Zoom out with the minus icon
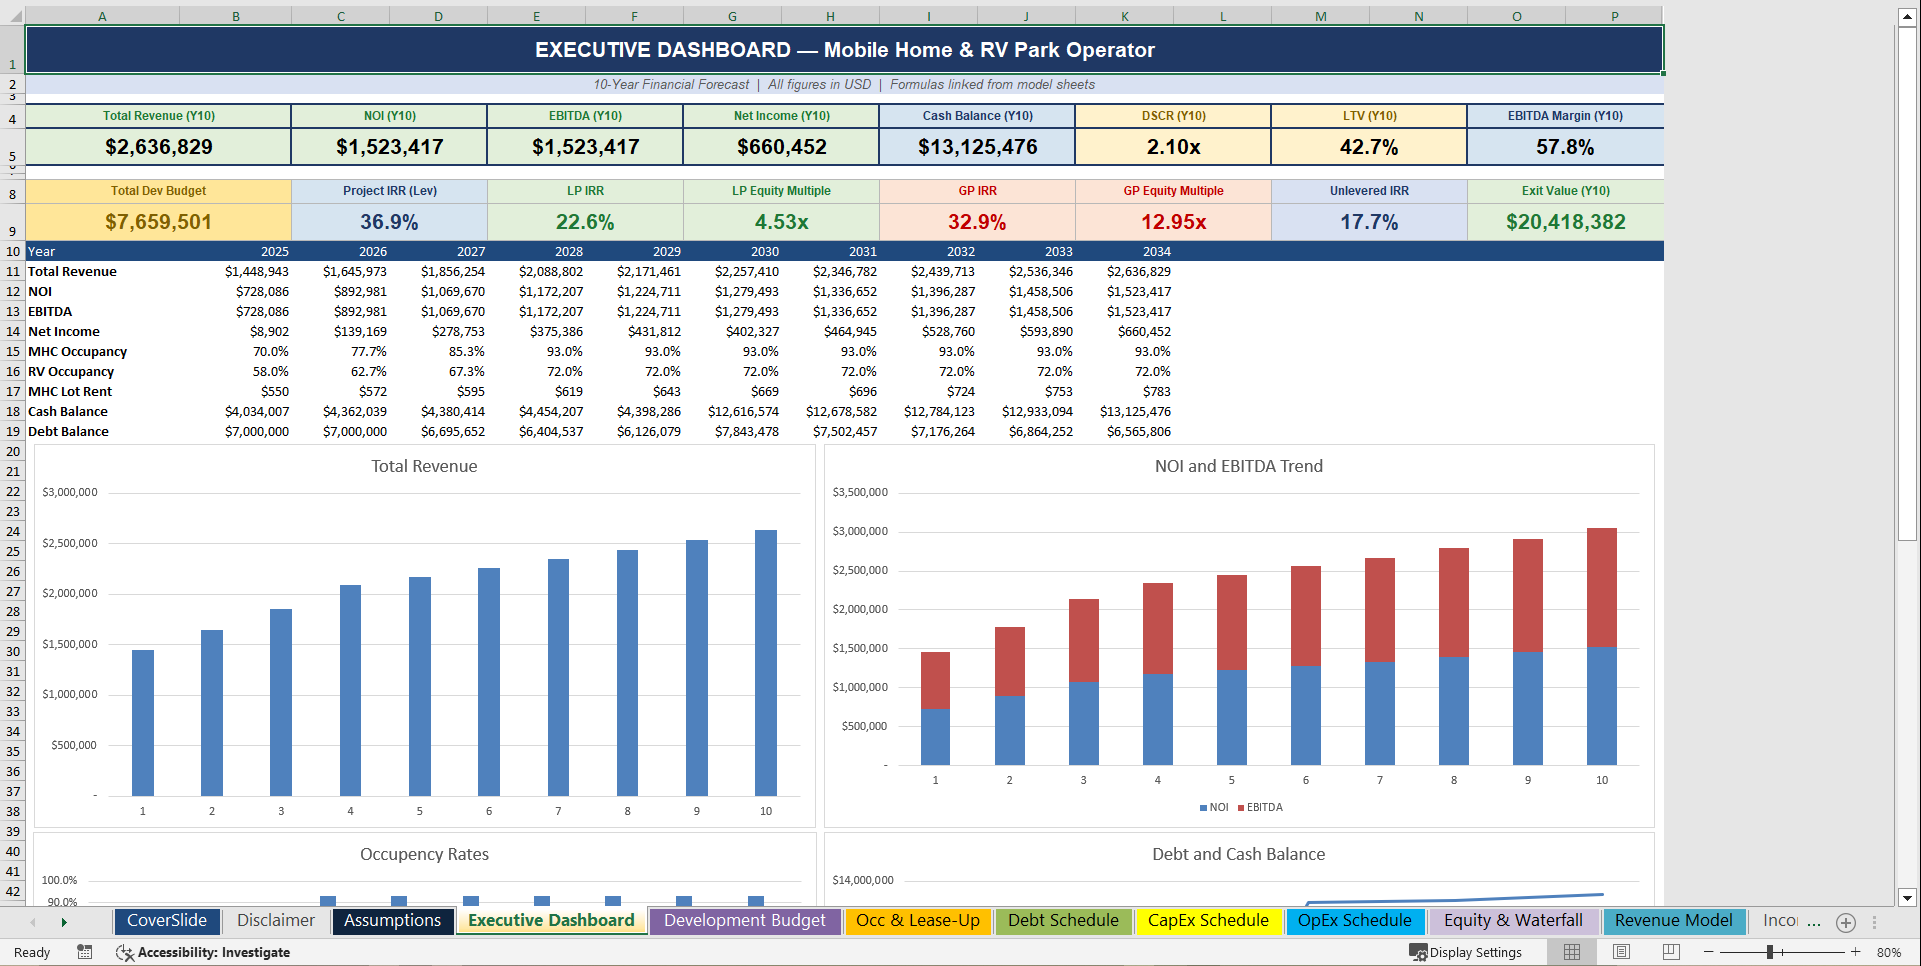 click(x=1710, y=952)
